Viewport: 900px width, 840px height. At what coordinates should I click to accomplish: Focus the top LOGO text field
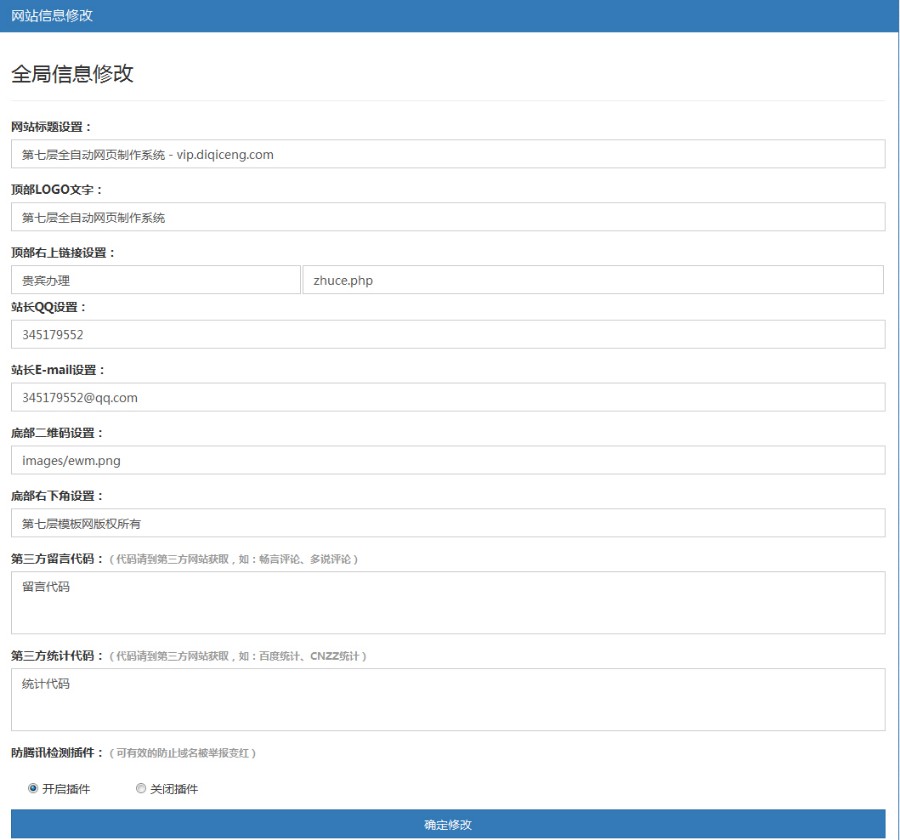[448, 217]
